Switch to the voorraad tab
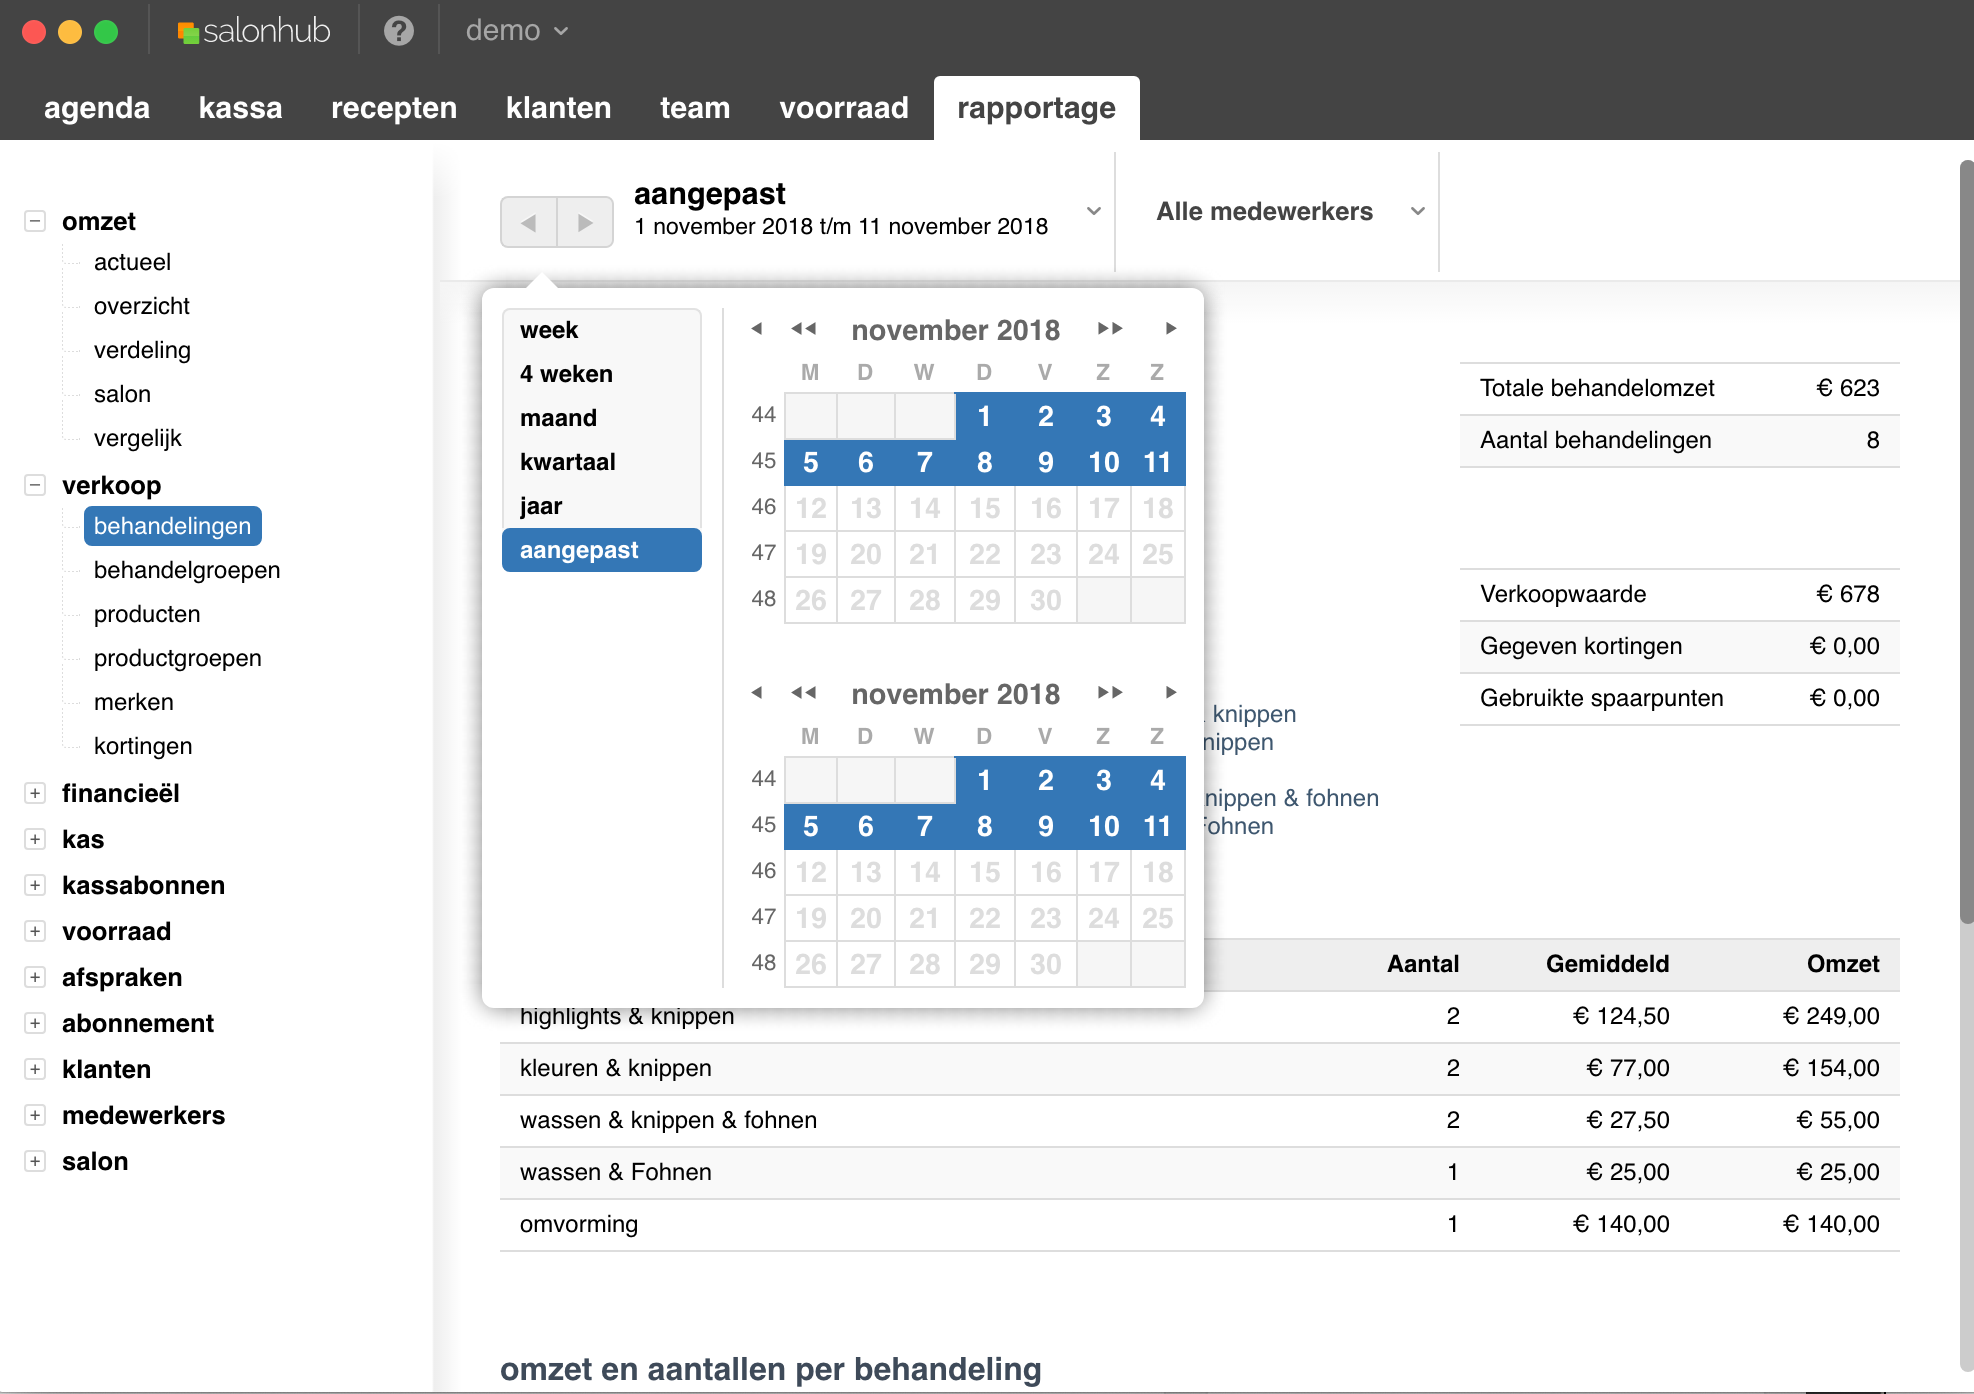This screenshot has height=1394, width=1974. point(844,108)
